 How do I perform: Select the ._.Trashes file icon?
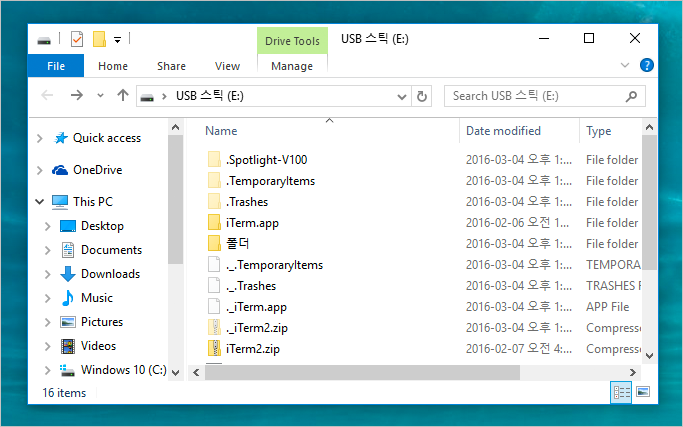214,285
